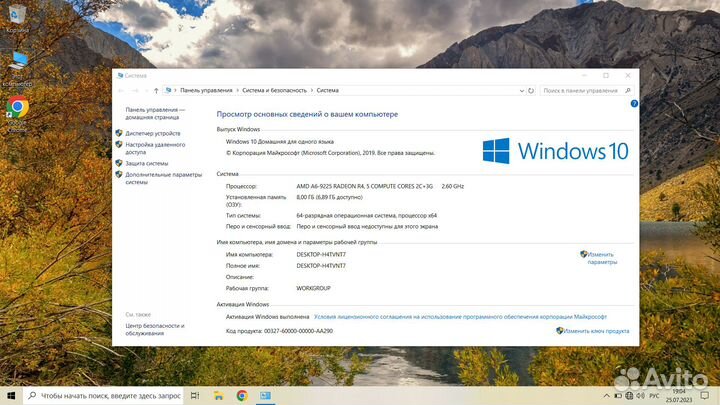Expand chevron after Панель управления breadcrumb
The image size is (720, 405).
tap(237, 90)
